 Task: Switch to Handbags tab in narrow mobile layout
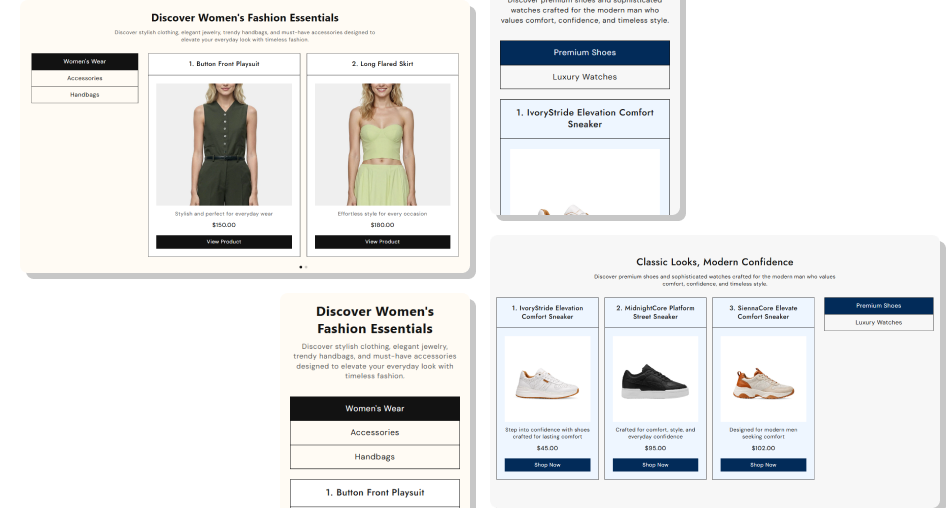coord(374,457)
